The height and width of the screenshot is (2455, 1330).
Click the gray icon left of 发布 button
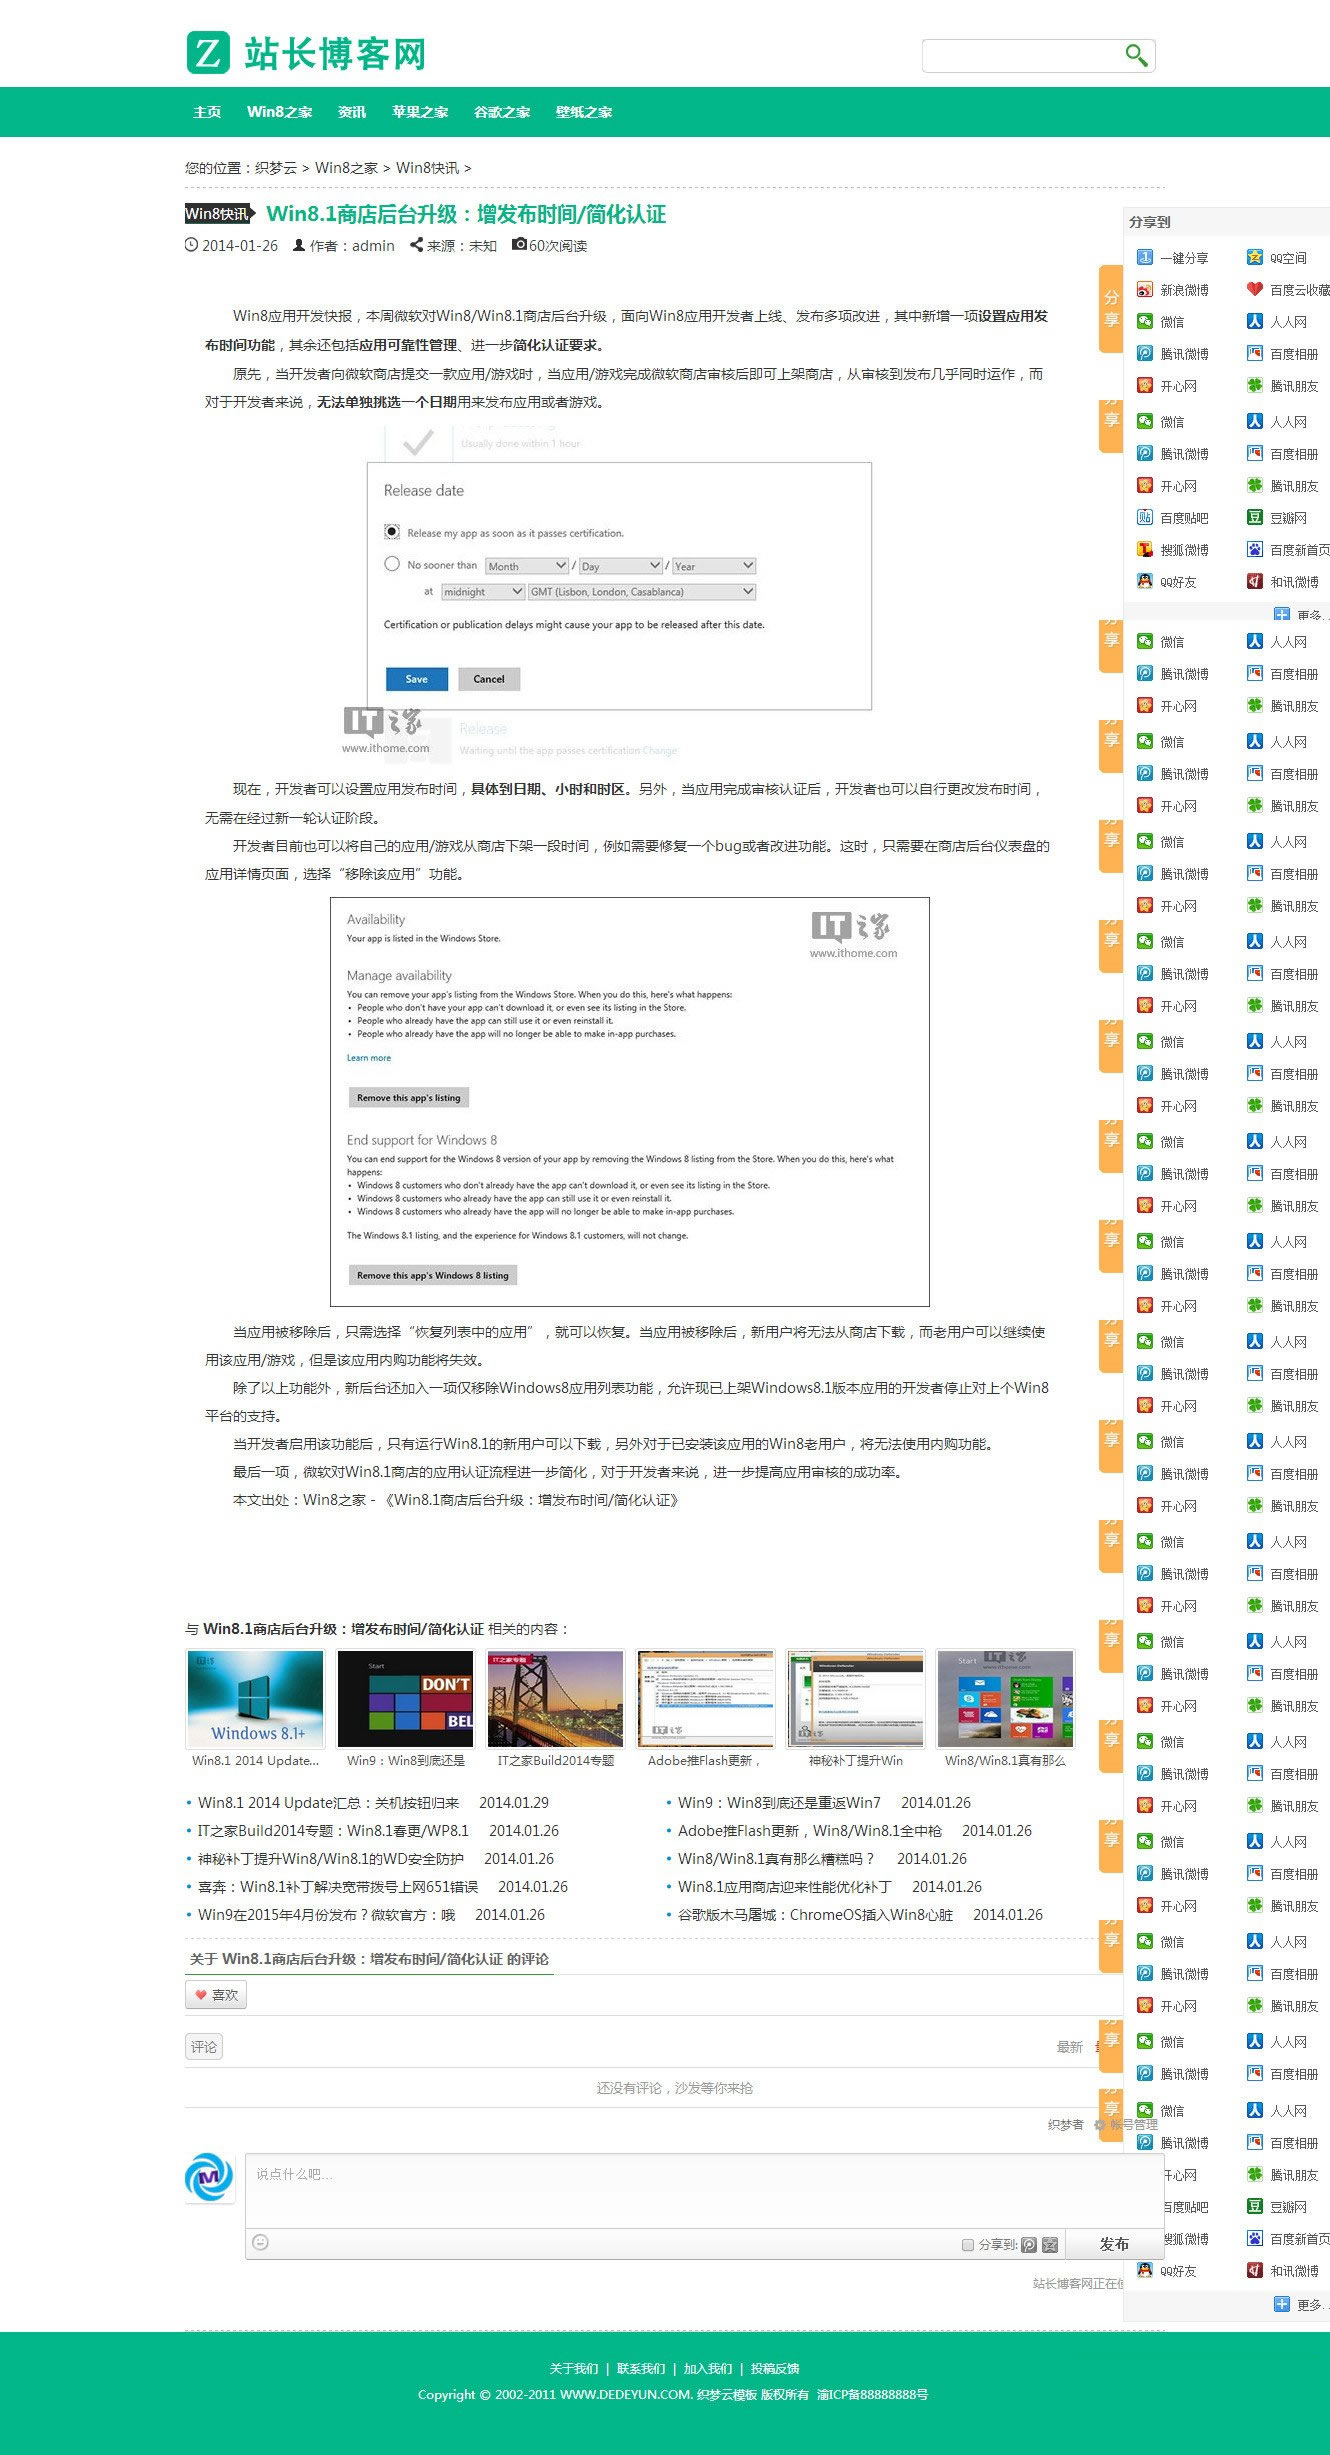tap(1049, 2245)
